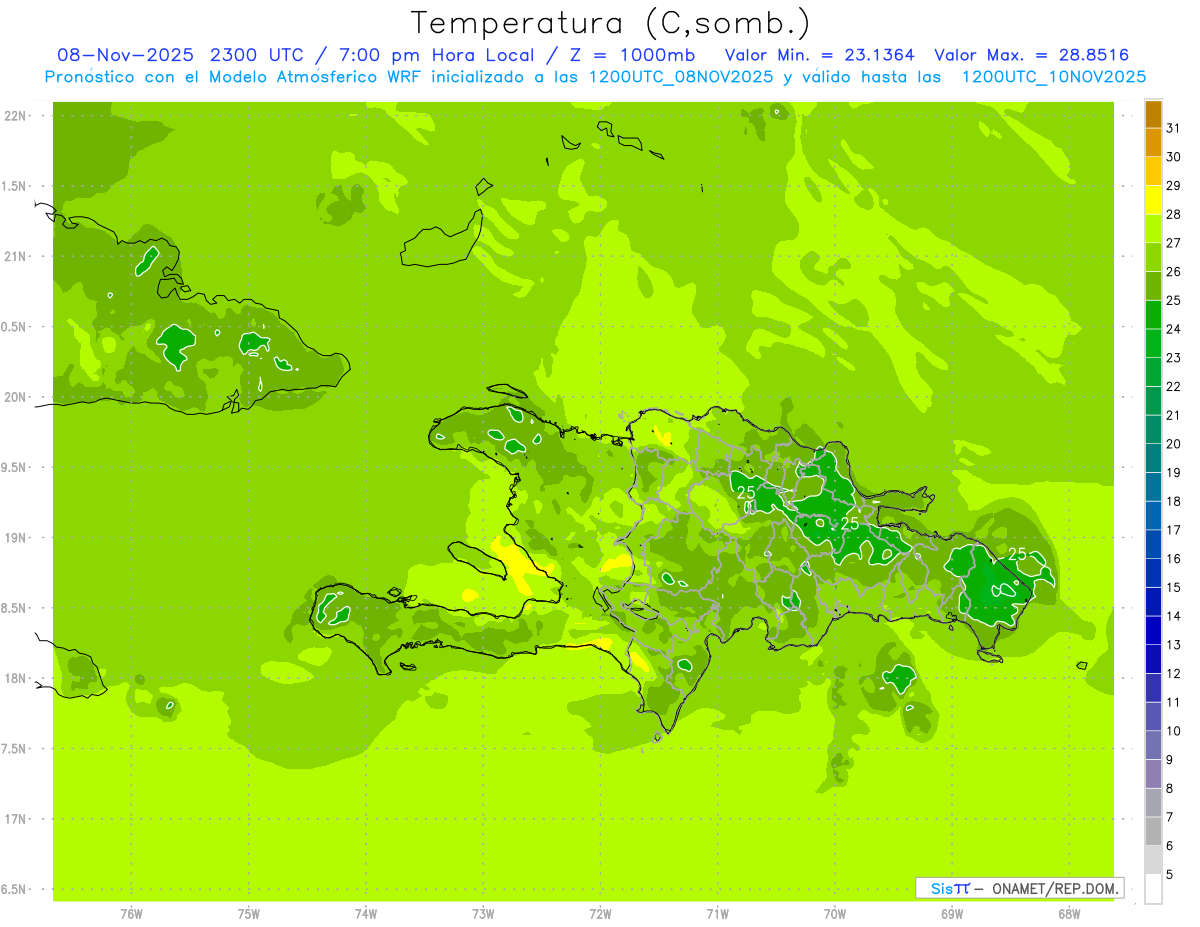Click the '19N' latitude axis label

tap(16, 538)
